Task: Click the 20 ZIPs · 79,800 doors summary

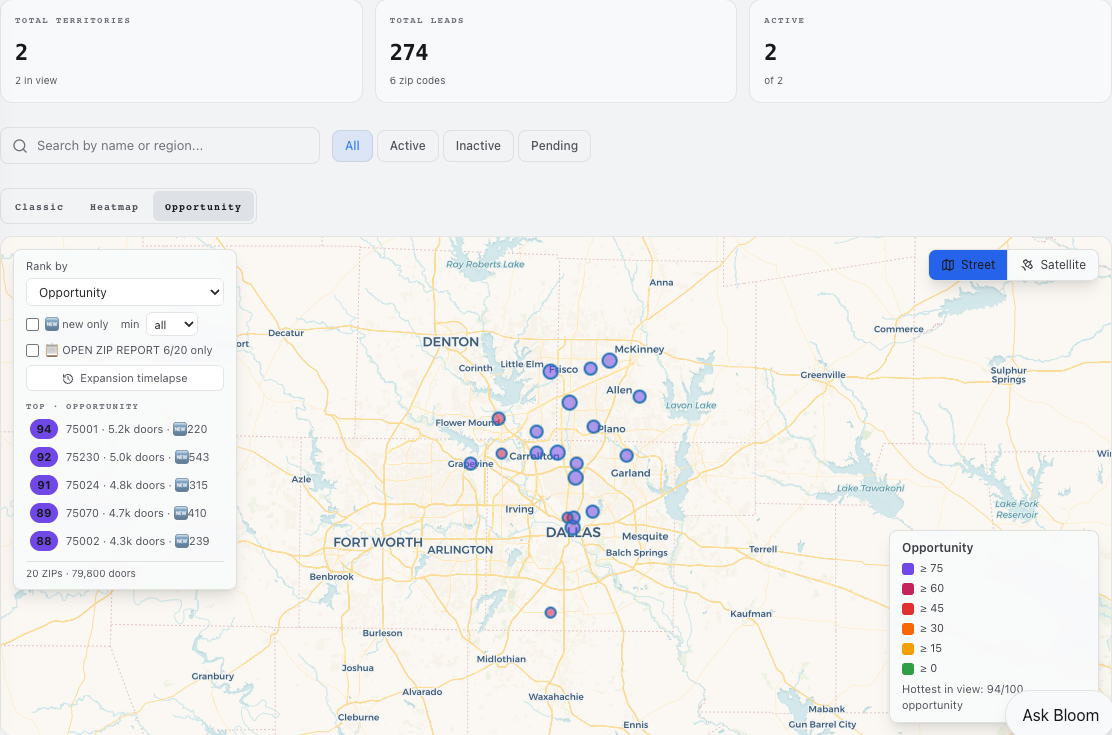Action: click(x=81, y=573)
